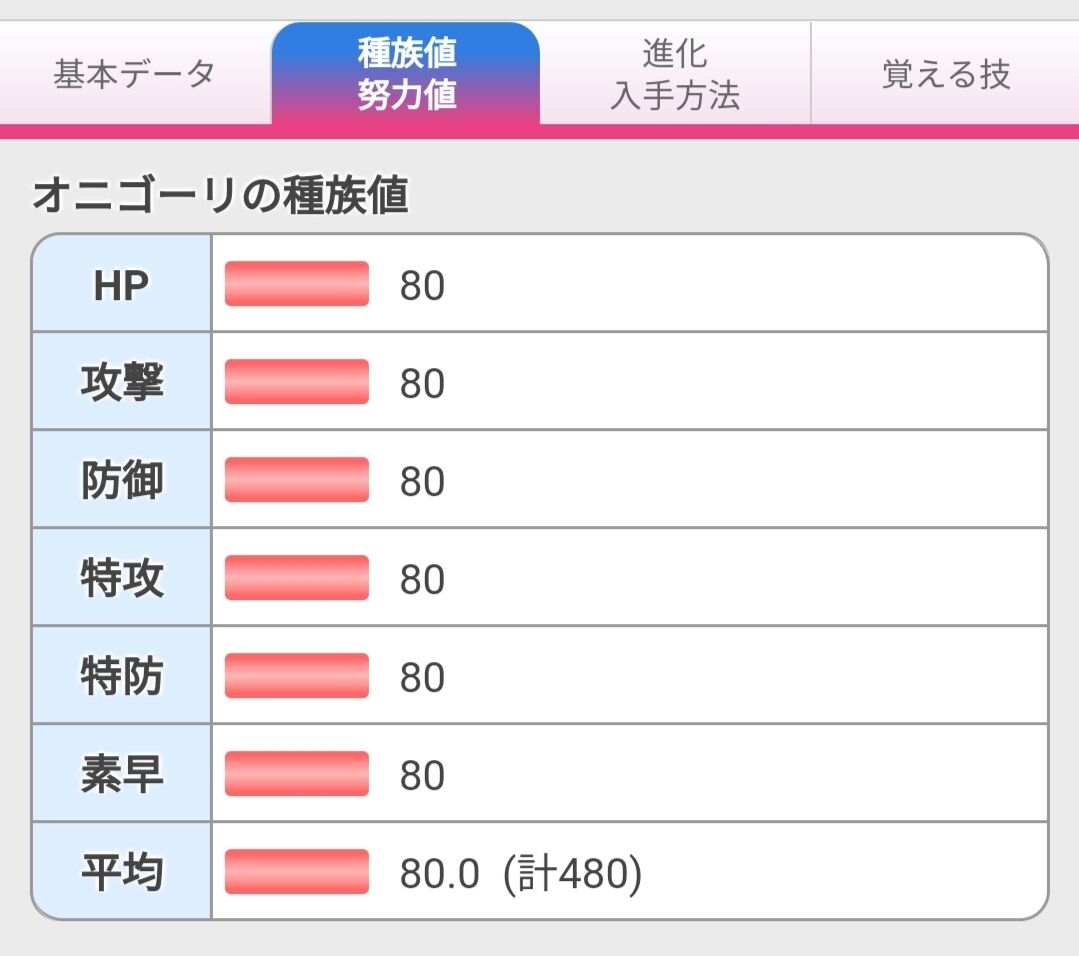Click the 攻撃 red stat bar
This screenshot has width=1079, height=956.
point(297,381)
